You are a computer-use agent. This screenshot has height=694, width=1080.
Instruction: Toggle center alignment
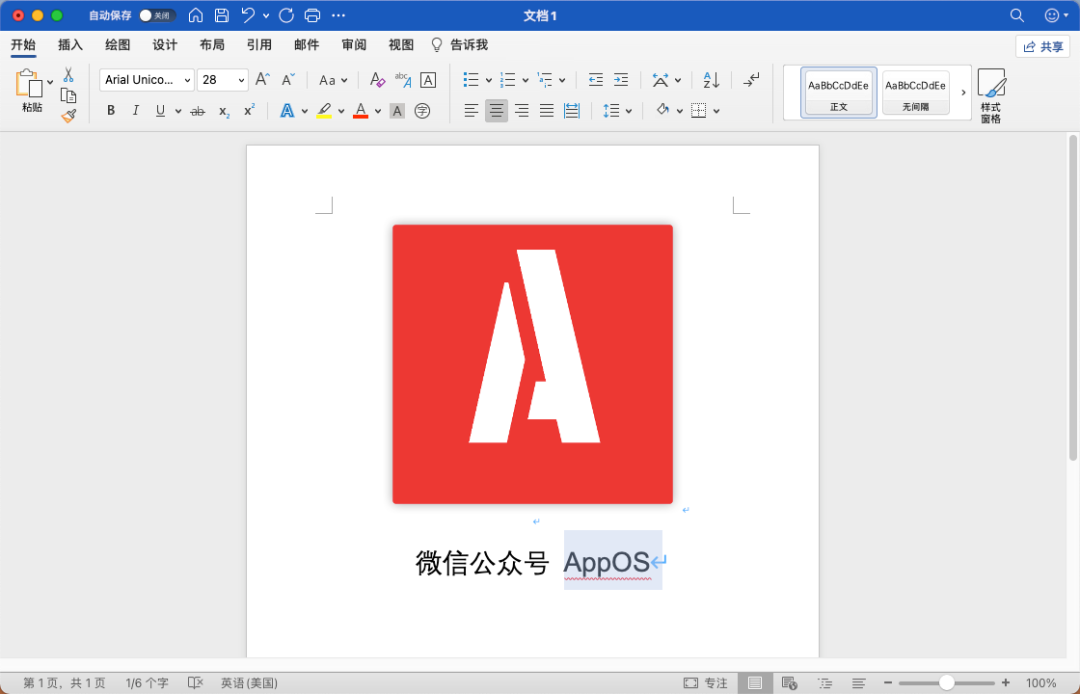pos(496,110)
